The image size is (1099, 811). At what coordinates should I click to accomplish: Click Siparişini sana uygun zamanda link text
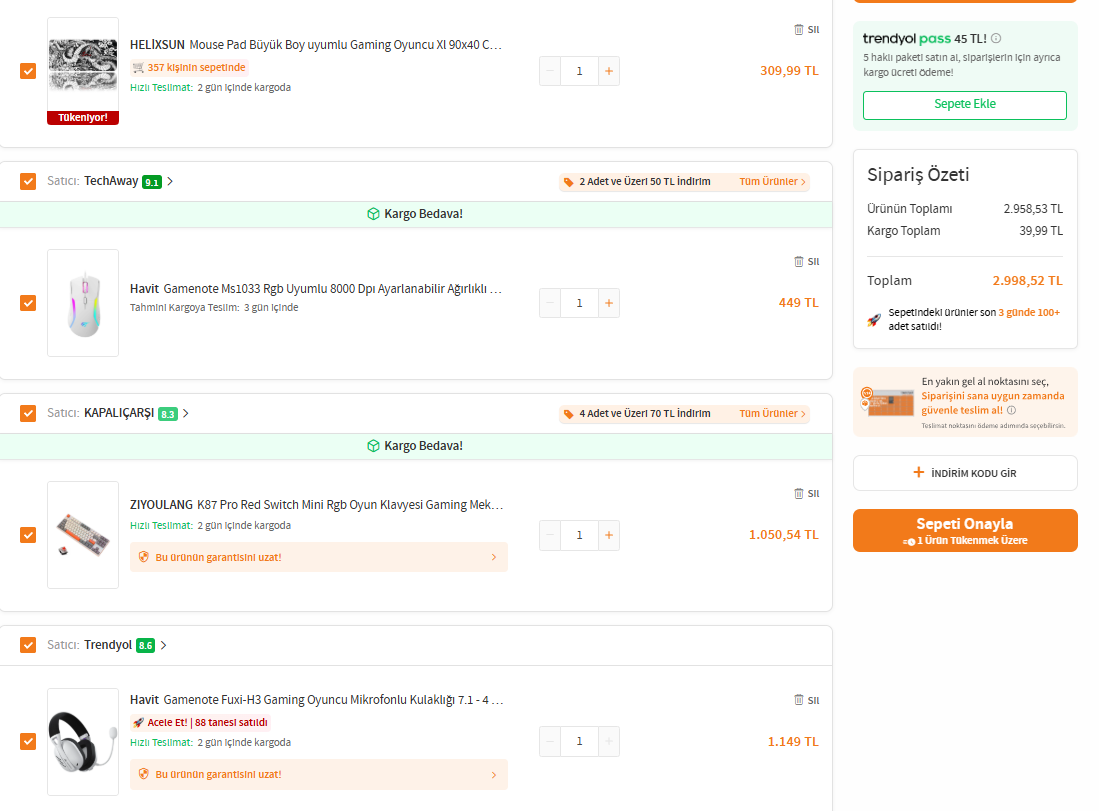pos(992,396)
